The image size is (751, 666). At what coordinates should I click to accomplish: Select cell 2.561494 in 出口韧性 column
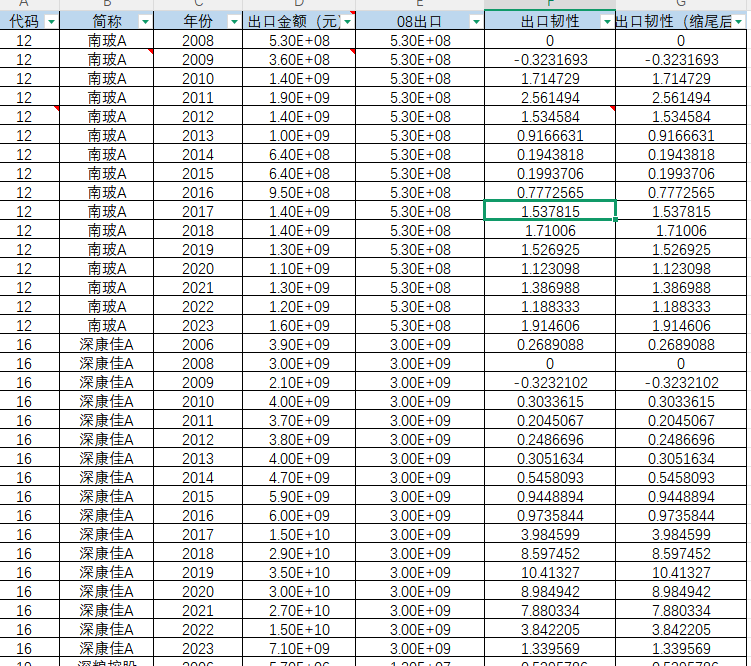(550, 97)
